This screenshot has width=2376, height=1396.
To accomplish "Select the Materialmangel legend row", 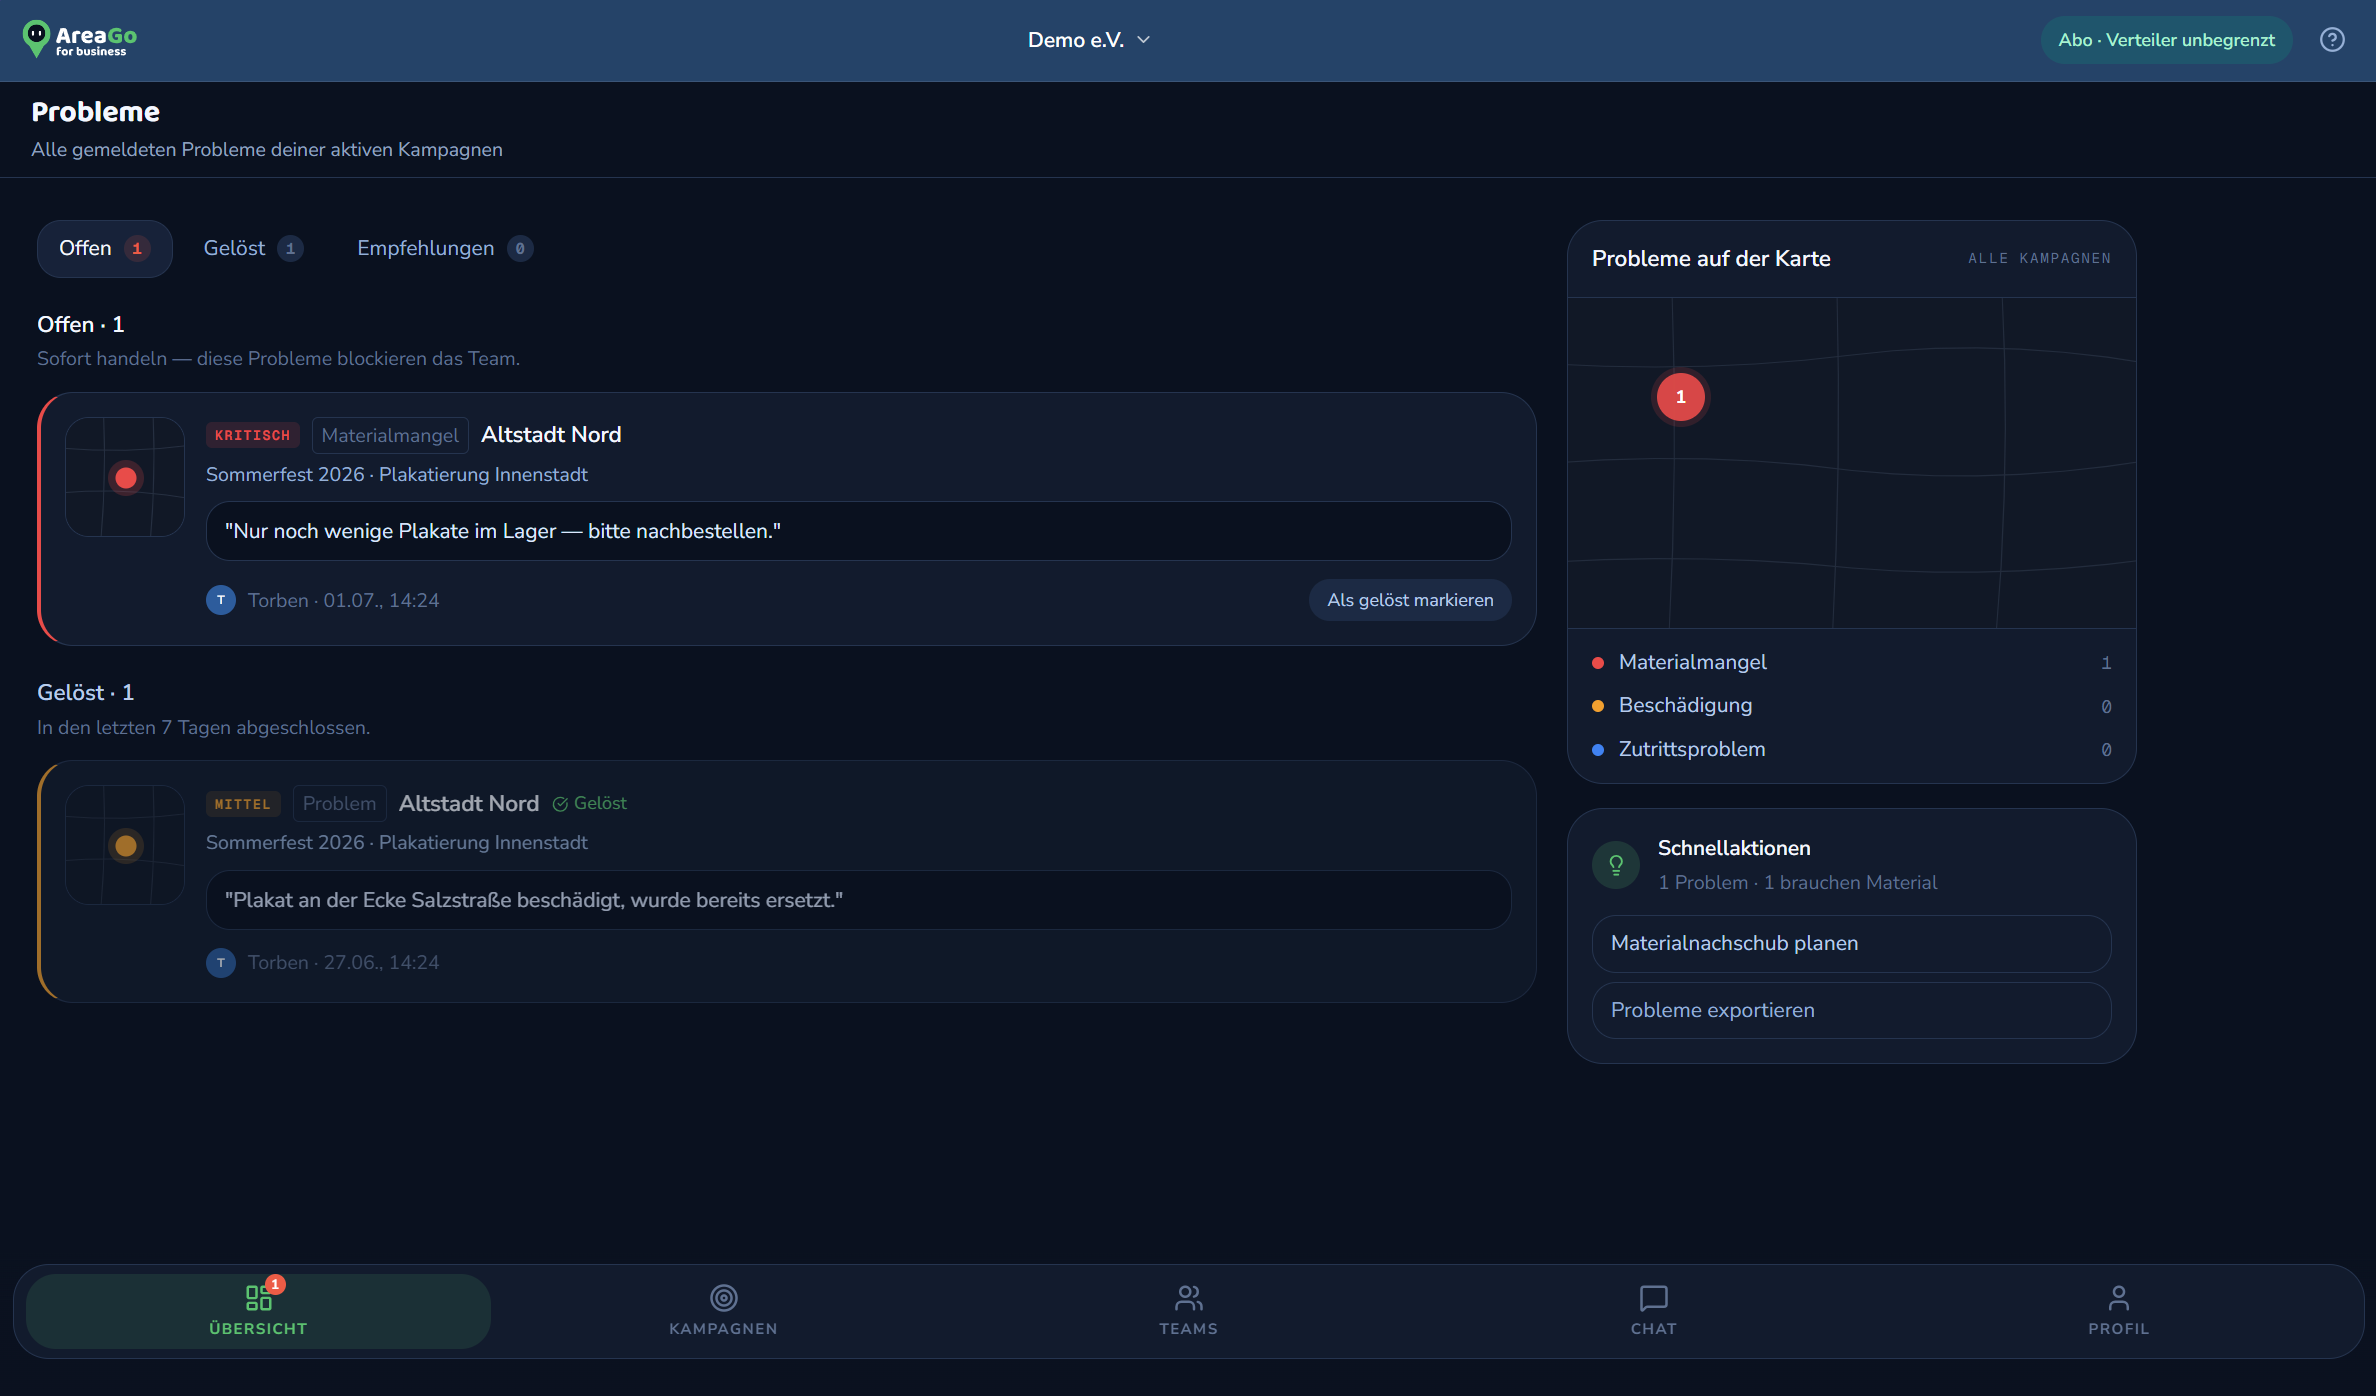I will pos(1851,662).
